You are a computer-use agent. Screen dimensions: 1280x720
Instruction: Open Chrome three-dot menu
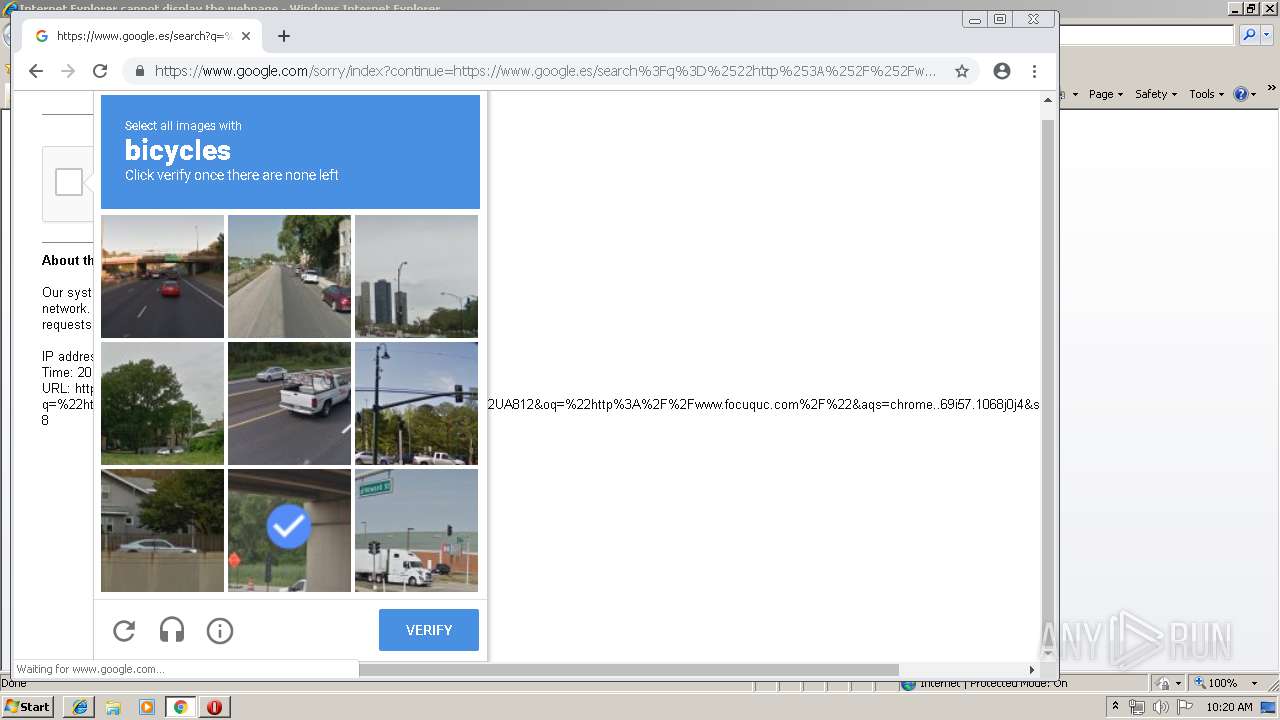tap(1035, 71)
